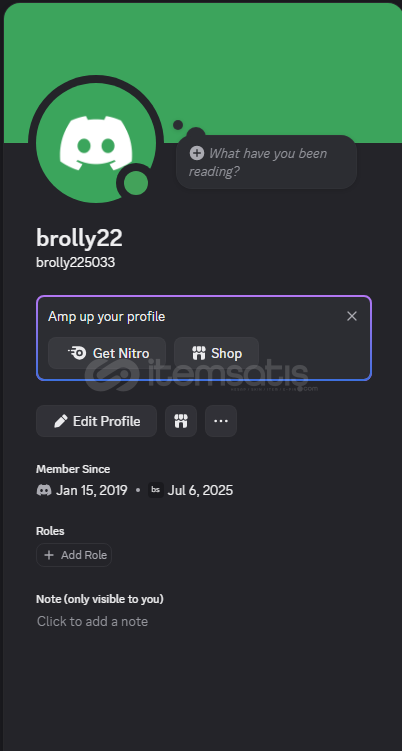
Task: Click the Discord logo beside Jan 15, 2019
Action: [44, 490]
